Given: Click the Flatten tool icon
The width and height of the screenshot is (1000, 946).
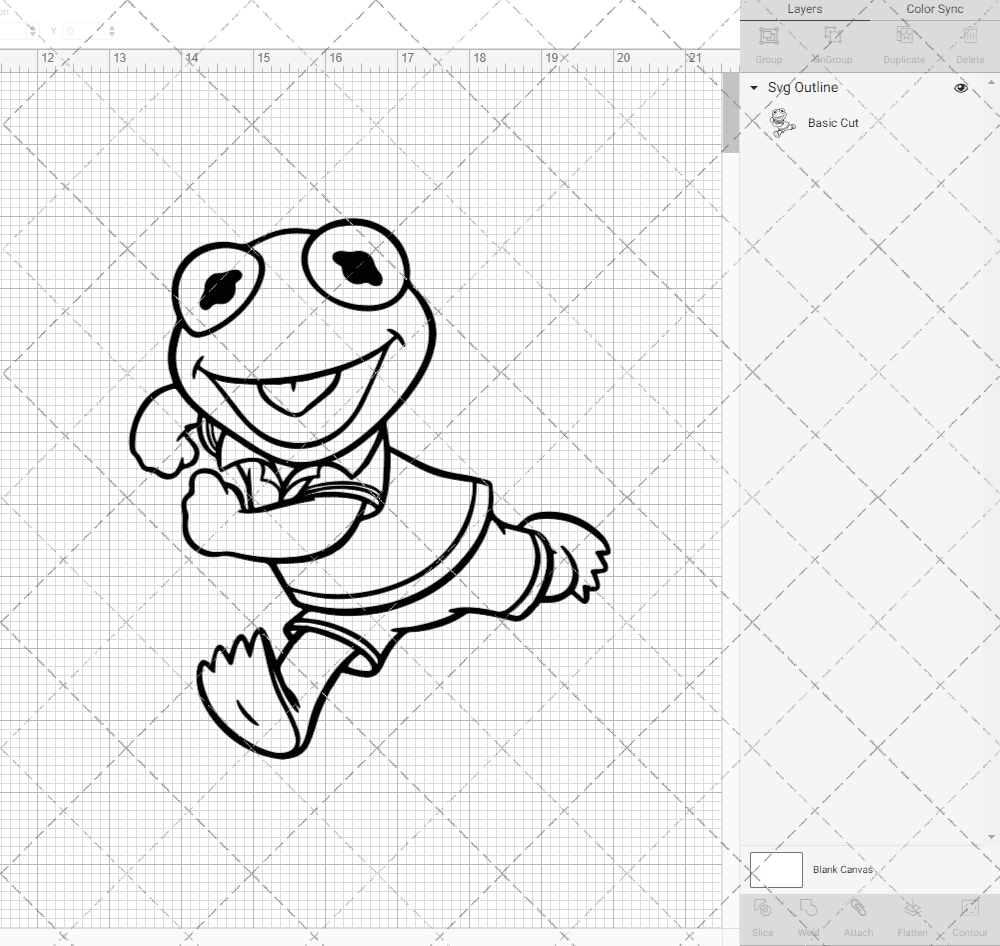Looking at the screenshot, I should click(x=913, y=908).
